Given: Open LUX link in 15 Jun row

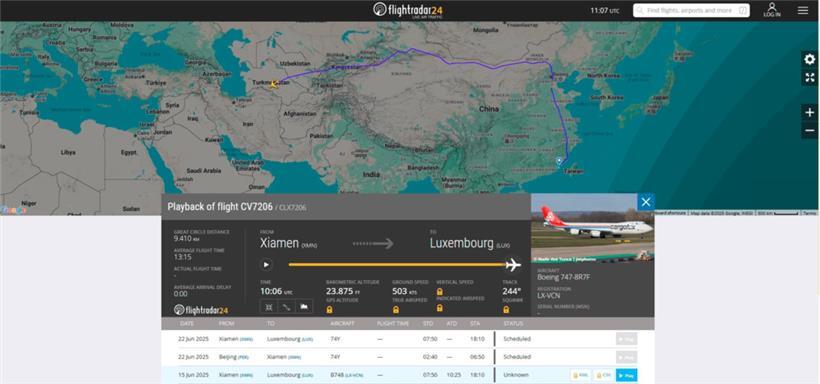Looking at the screenshot, I should pos(308,375).
